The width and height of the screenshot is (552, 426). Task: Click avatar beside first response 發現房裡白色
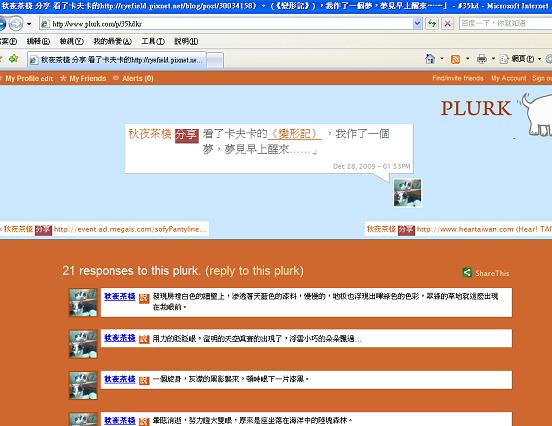coord(83,303)
